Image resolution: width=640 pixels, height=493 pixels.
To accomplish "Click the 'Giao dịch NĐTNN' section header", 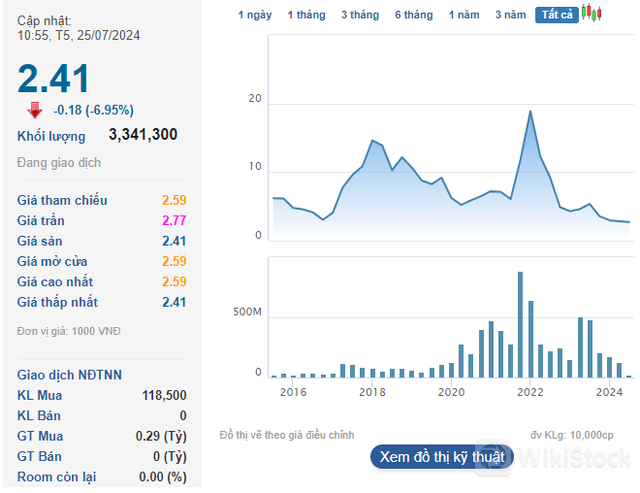I will pos(70,375).
